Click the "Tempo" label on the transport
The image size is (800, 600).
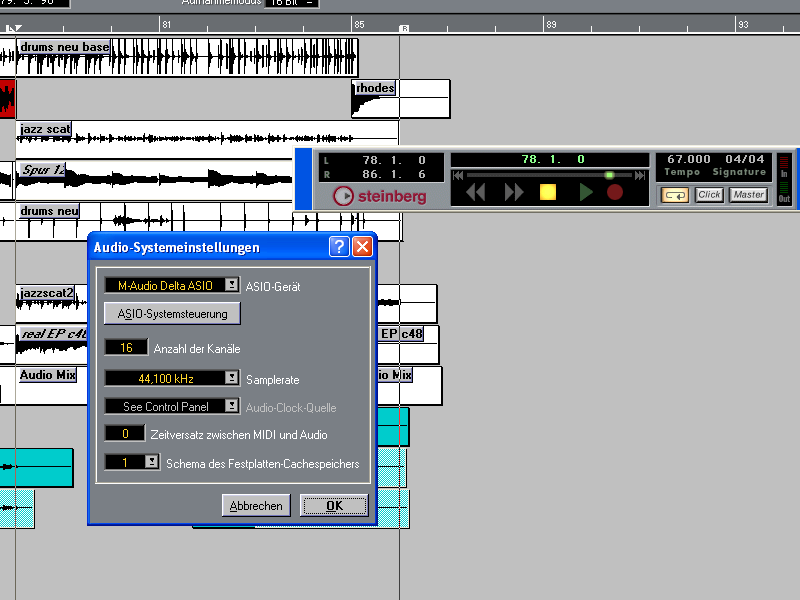click(x=682, y=172)
